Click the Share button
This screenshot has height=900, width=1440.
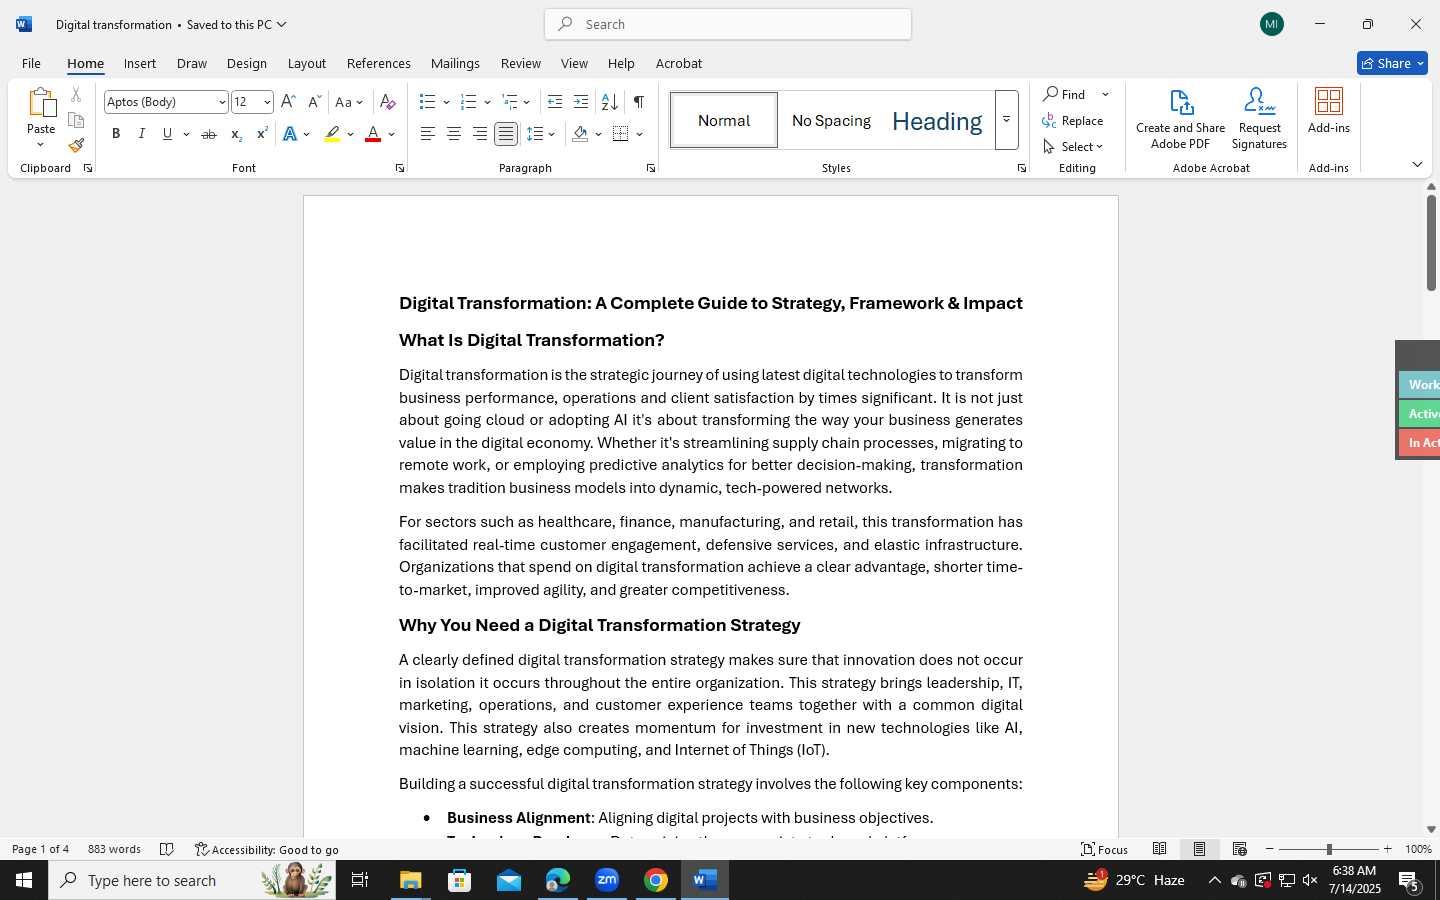pyautogui.click(x=1392, y=63)
